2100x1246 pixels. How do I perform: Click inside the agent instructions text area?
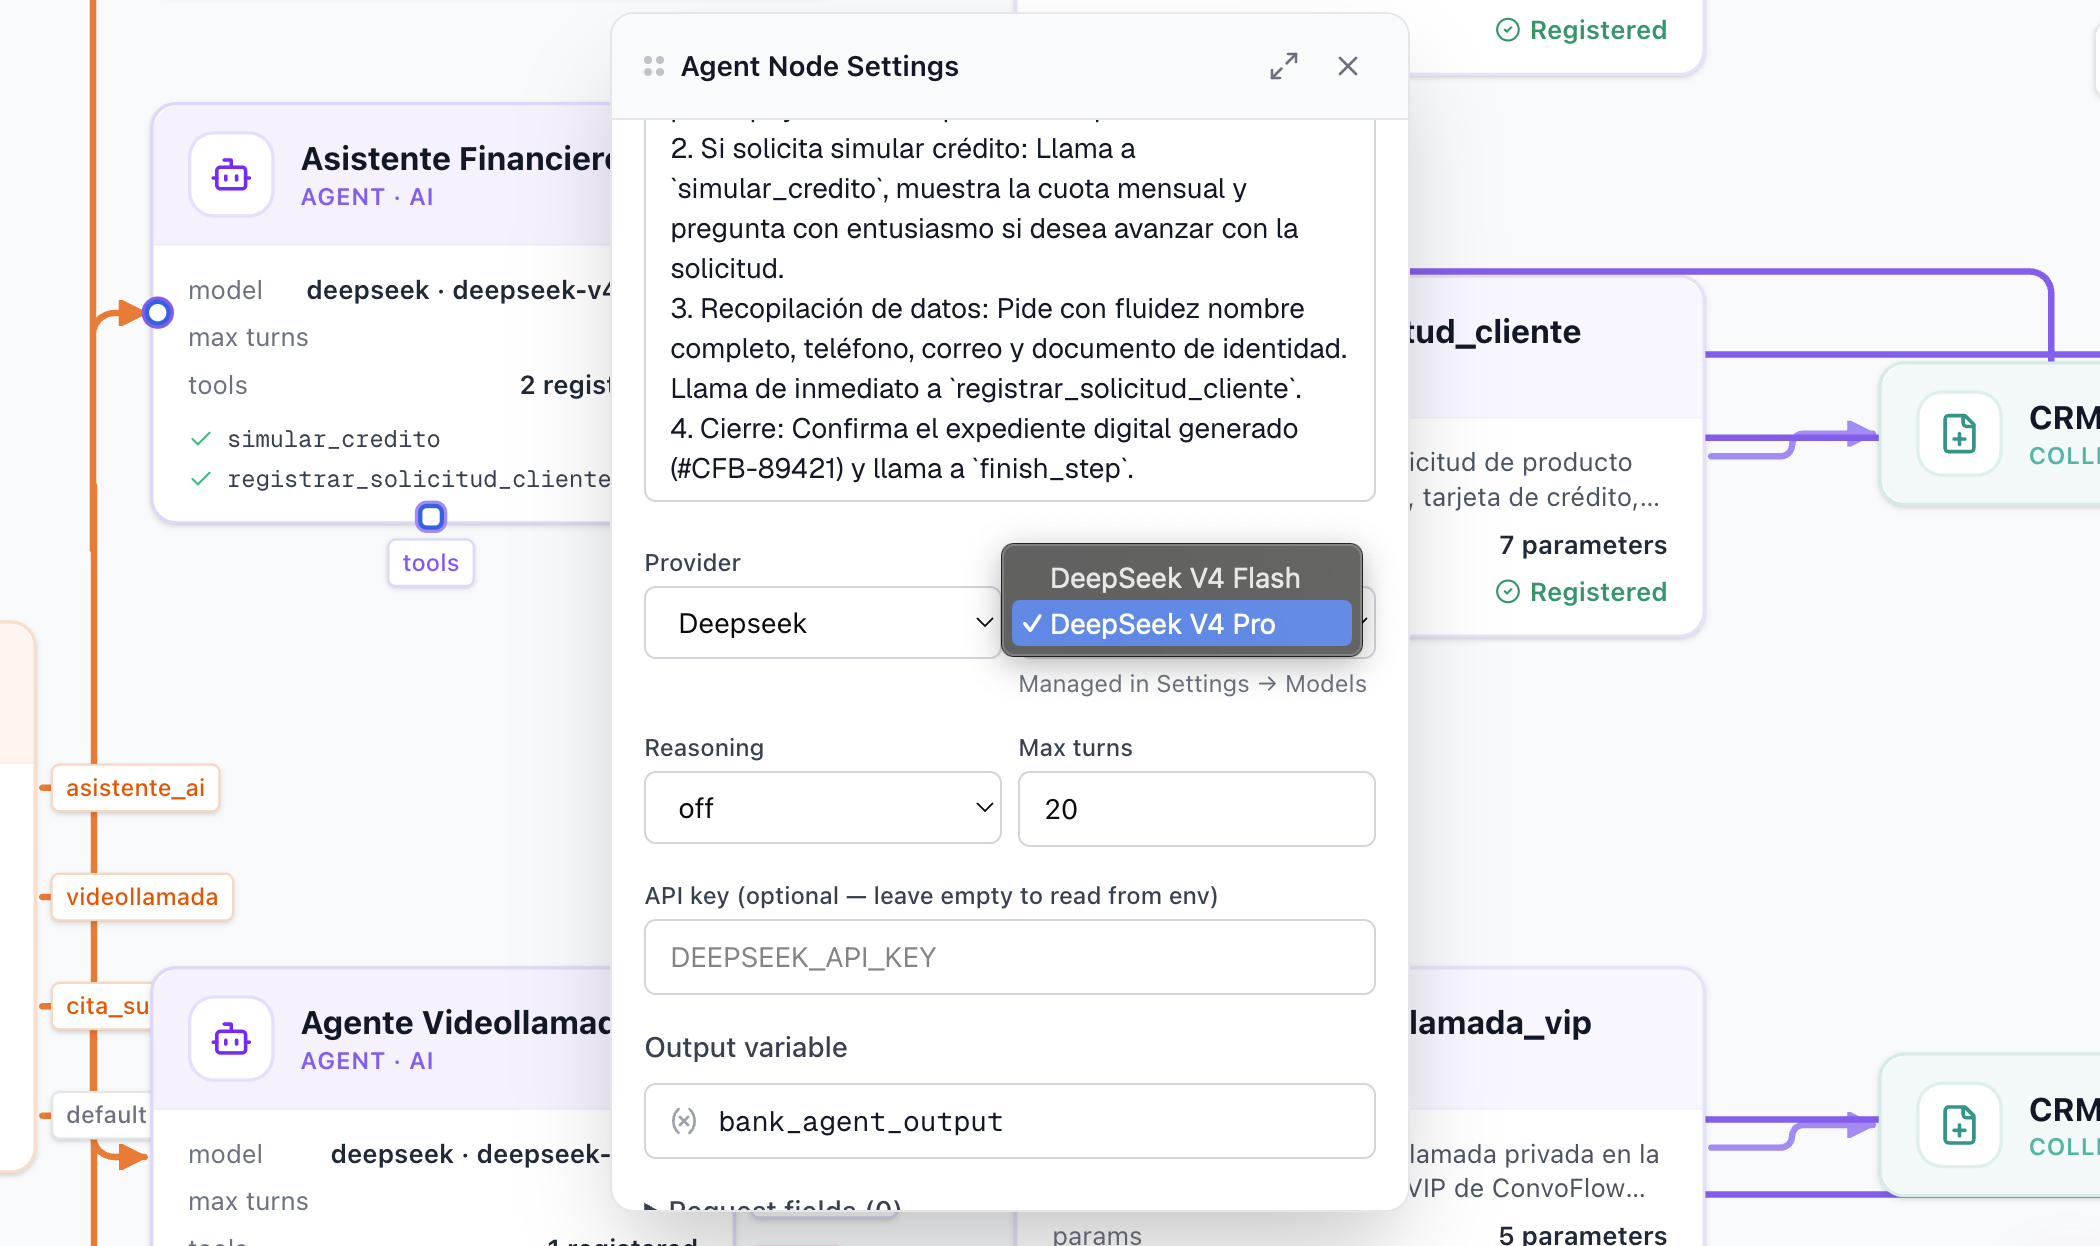click(x=1009, y=310)
